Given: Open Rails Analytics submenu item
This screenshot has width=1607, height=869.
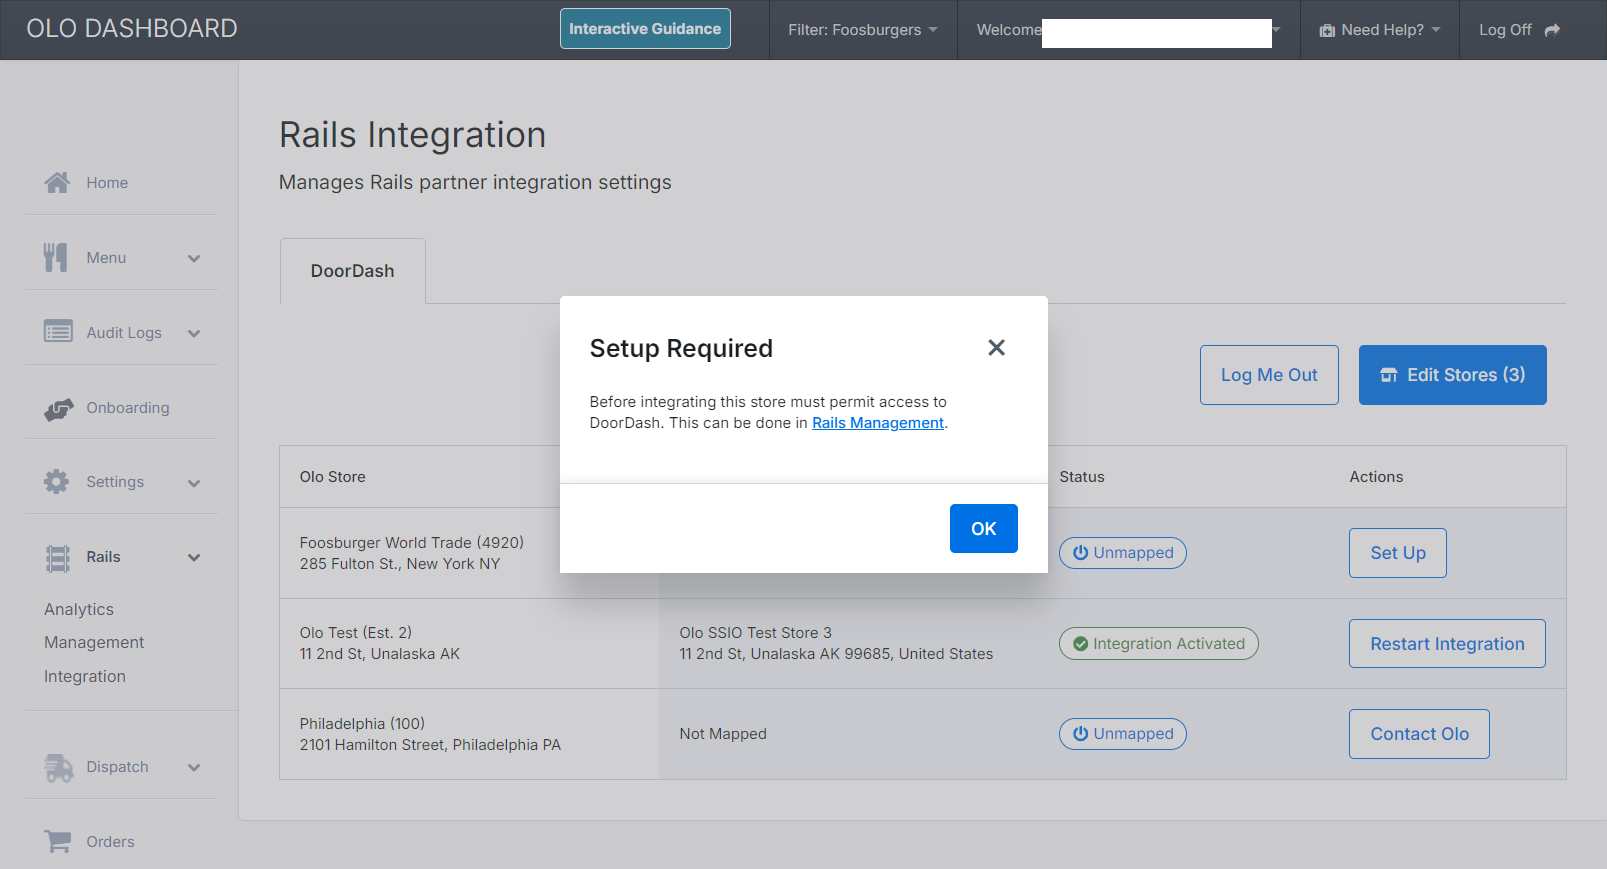Looking at the screenshot, I should (79, 609).
